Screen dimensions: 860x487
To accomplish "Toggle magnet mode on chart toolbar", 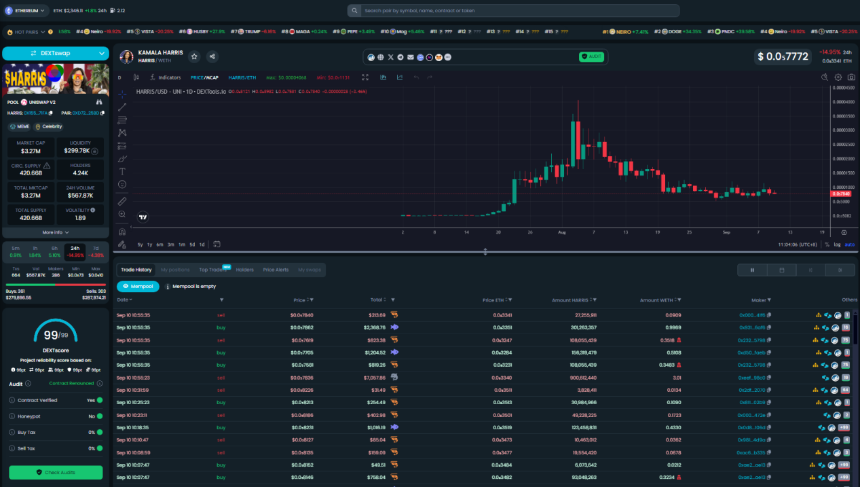I will [x=122, y=231].
